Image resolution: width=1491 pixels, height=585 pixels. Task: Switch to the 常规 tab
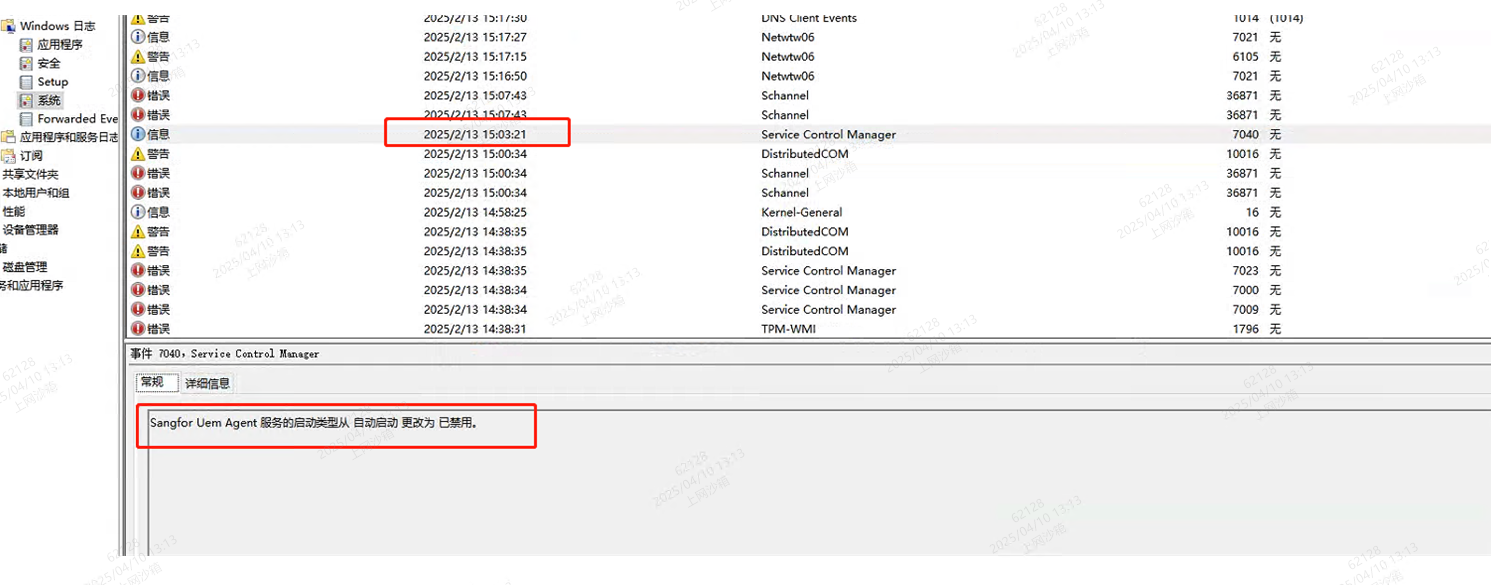pos(151,382)
